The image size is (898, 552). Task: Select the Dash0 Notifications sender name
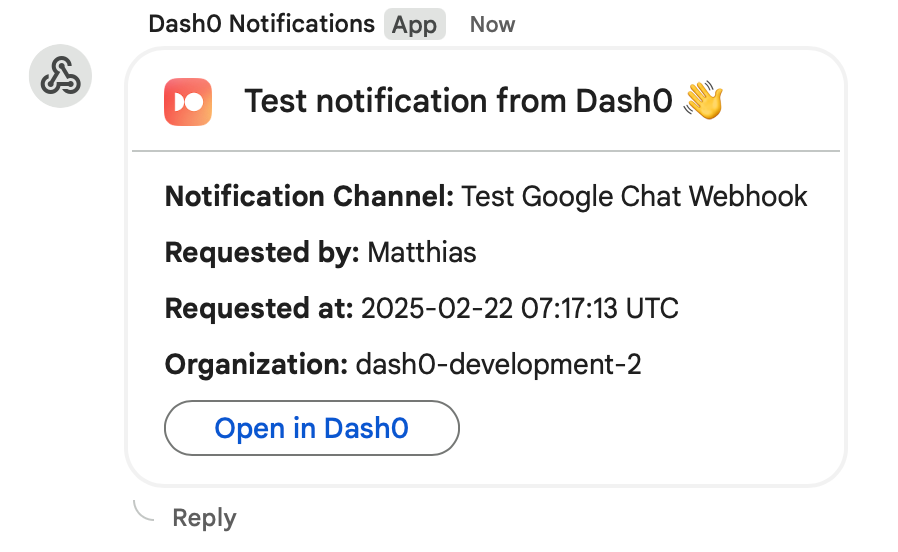261,24
